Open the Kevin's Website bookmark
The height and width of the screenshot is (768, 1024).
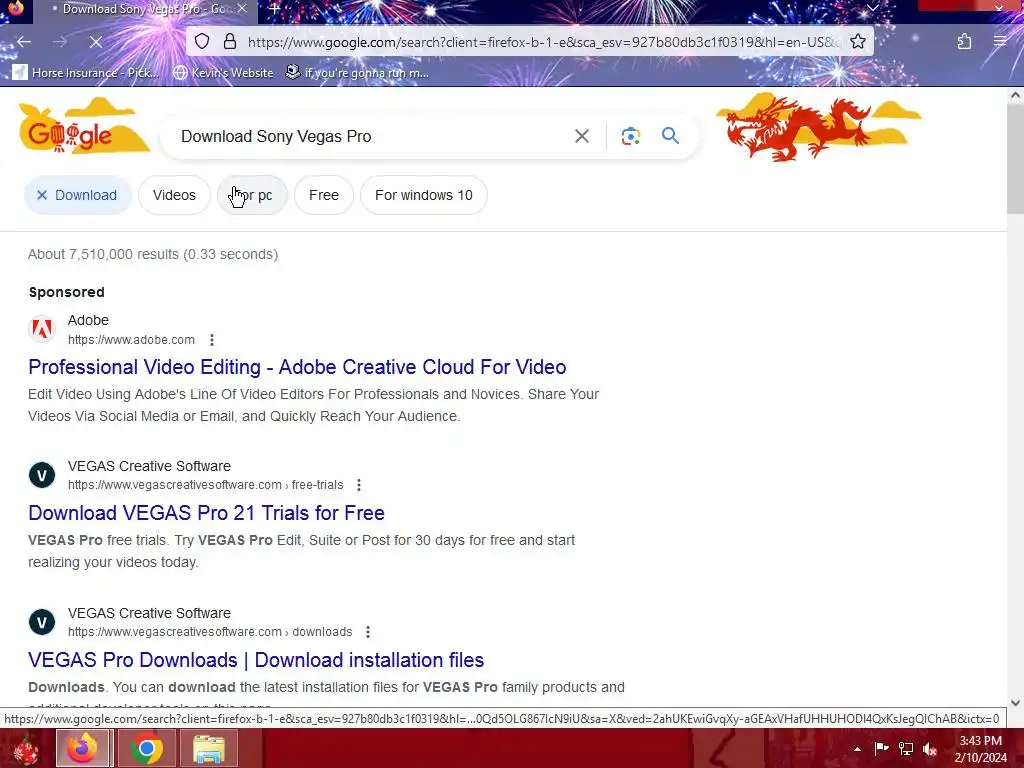(224, 72)
